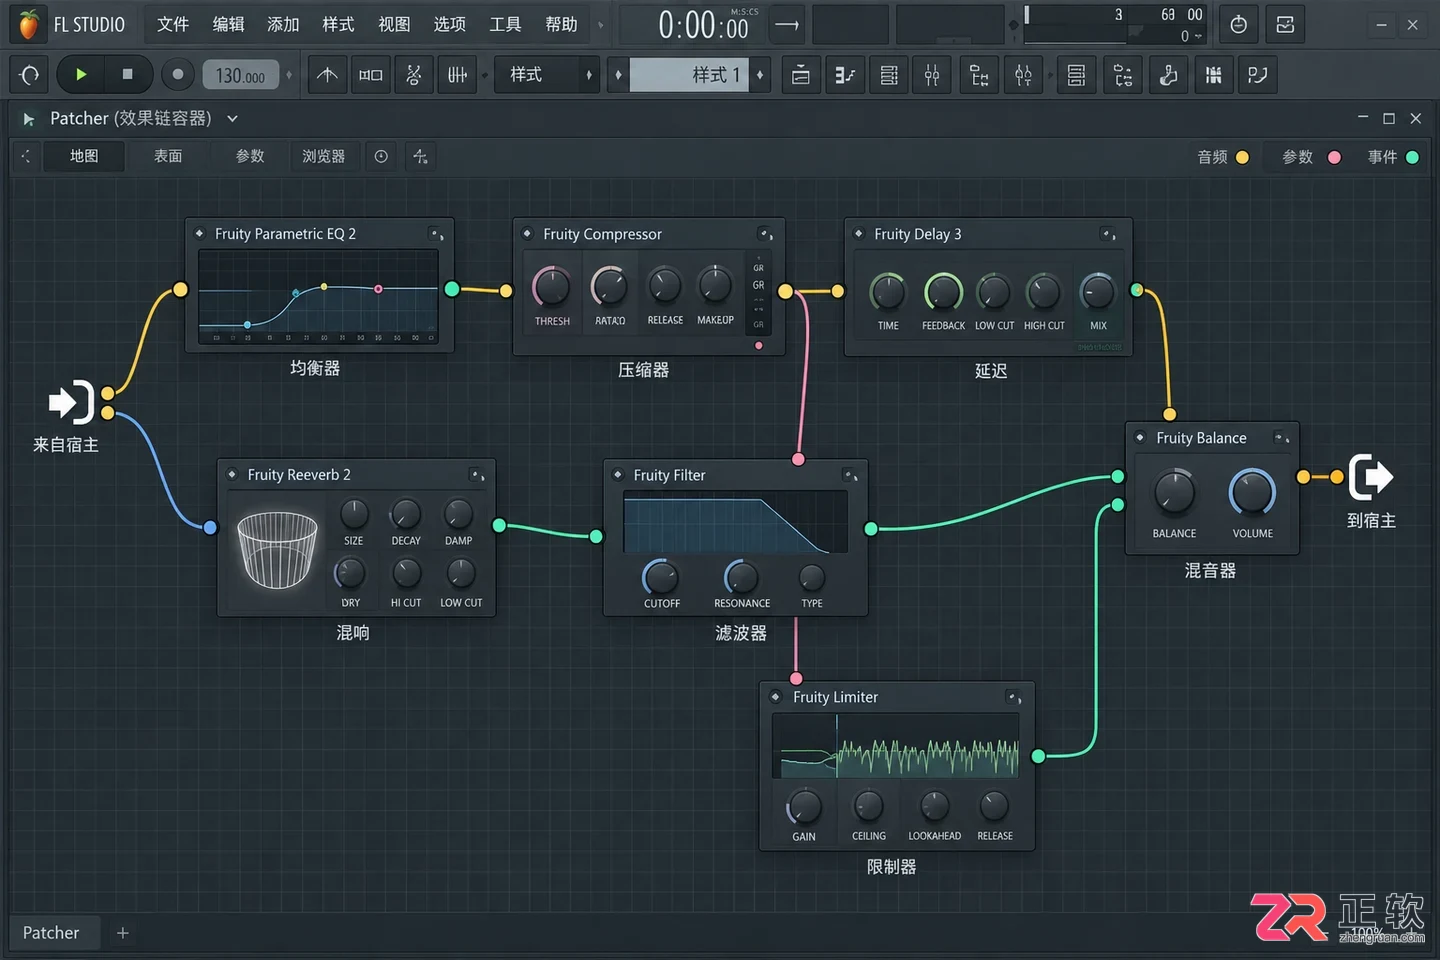The image size is (1440, 960).
Task: Switch to the 参数 tab in Patcher
Action: (x=250, y=156)
